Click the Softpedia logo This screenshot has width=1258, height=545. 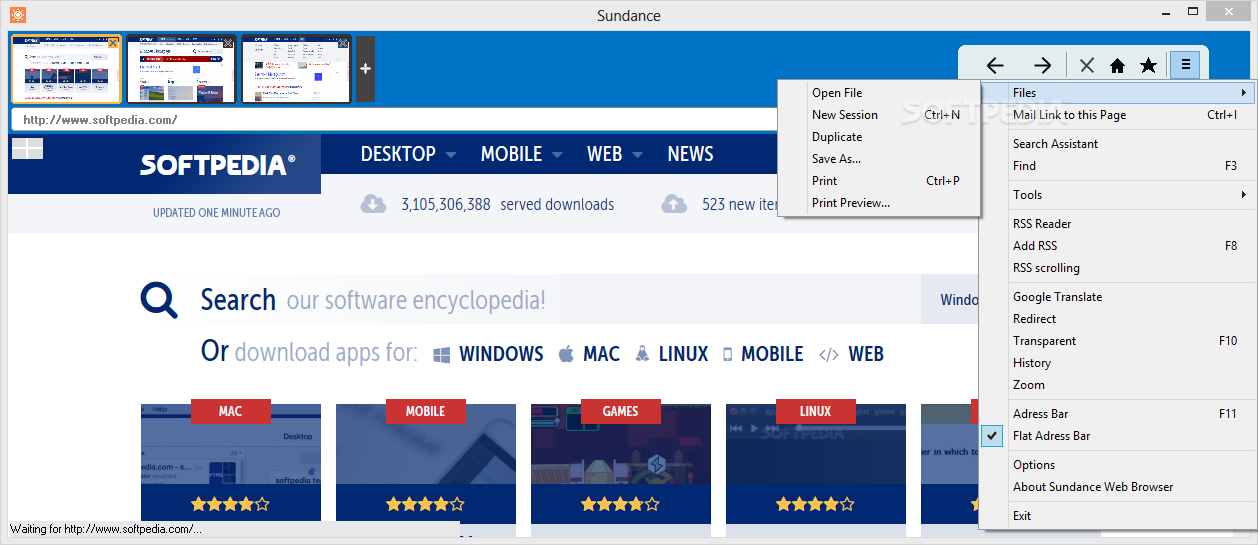pyautogui.click(x=218, y=164)
